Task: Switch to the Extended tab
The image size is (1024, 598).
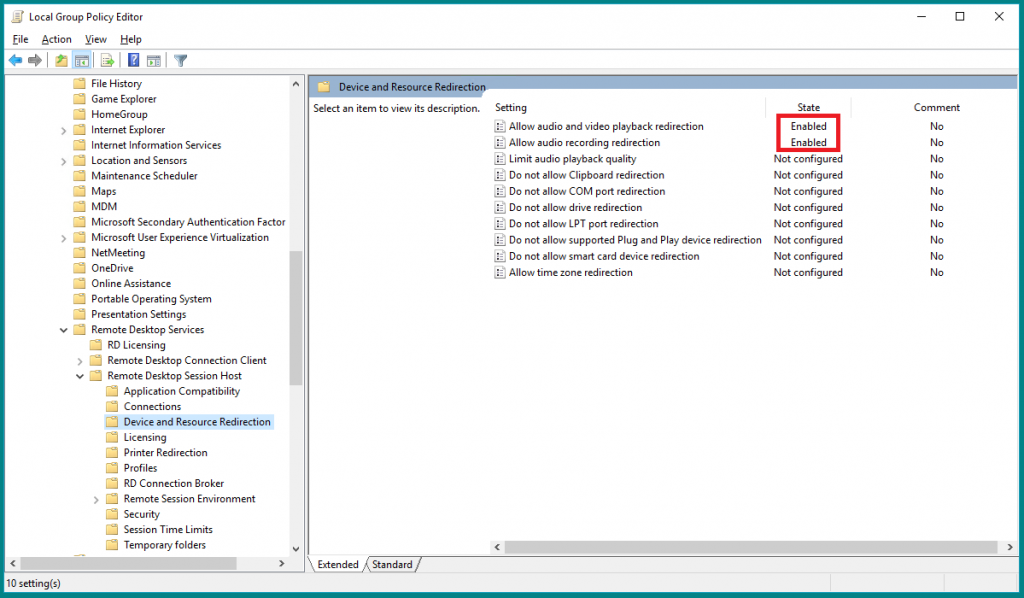Action: [x=338, y=564]
